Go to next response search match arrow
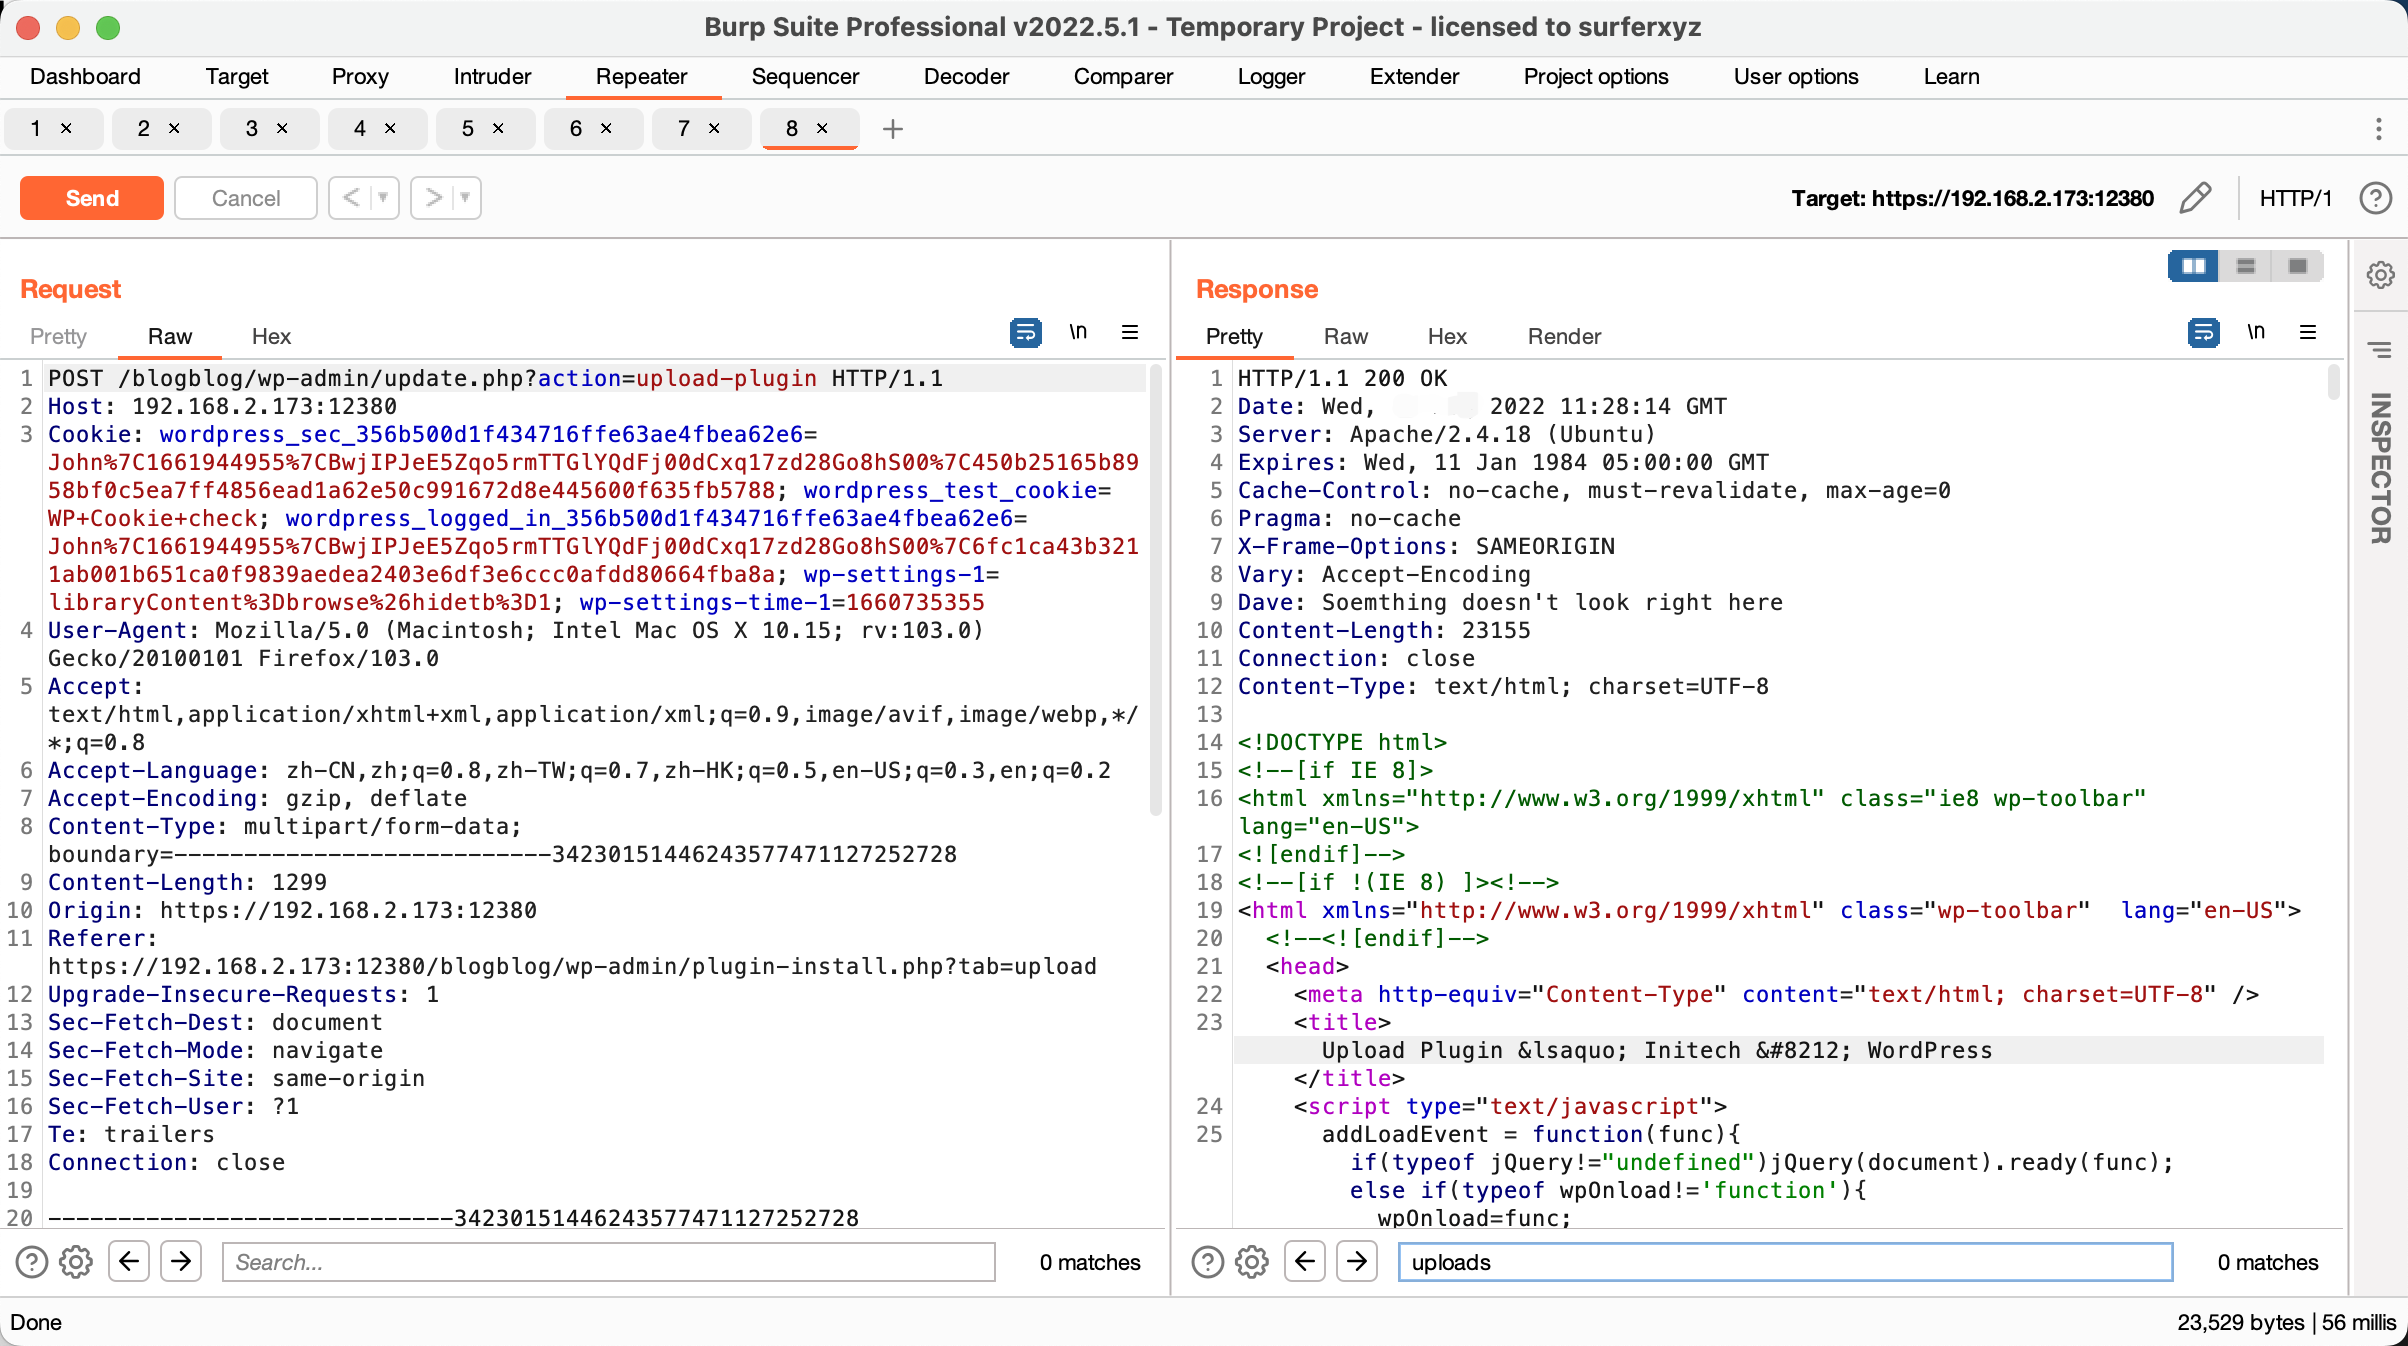 pos(1357,1262)
